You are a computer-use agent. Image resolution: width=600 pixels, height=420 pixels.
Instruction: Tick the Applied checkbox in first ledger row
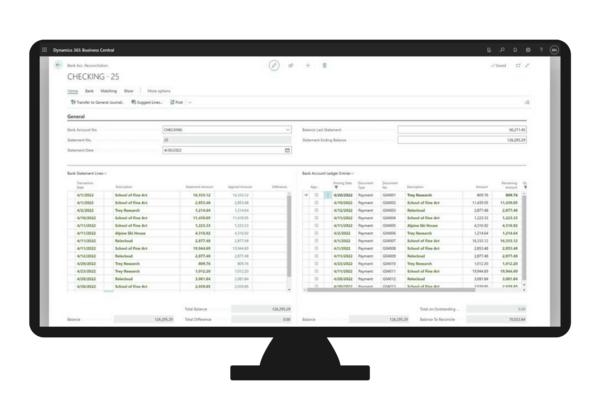(x=316, y=195)
